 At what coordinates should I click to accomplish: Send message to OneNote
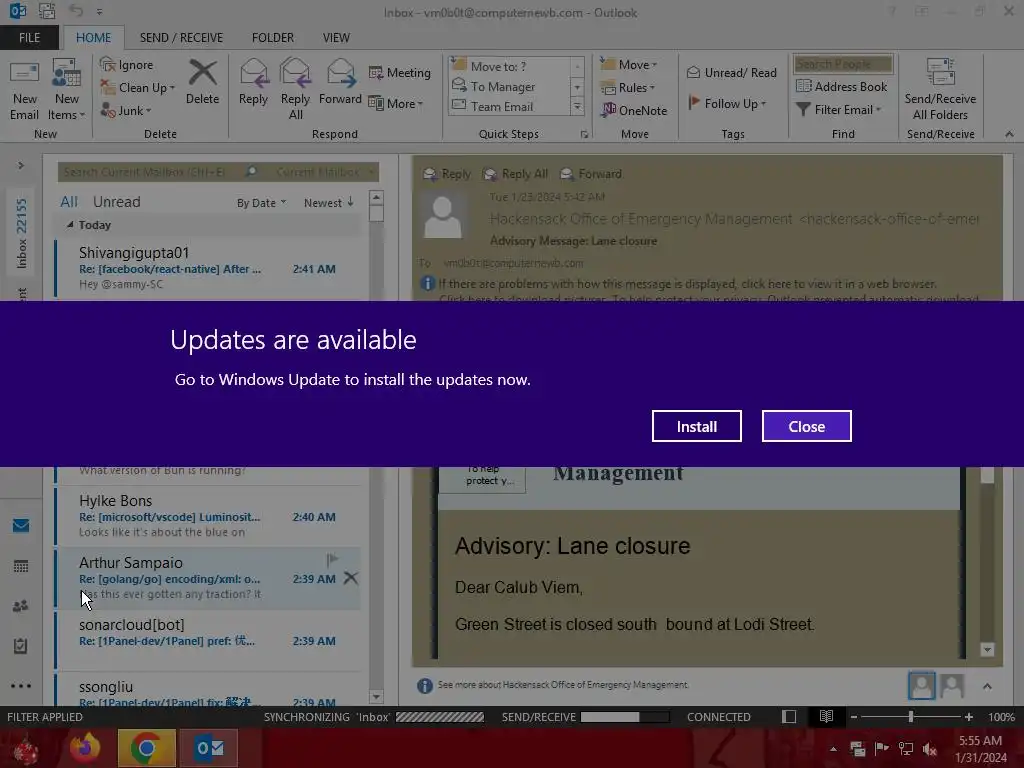pyautogui.click(x=634, y=110)
